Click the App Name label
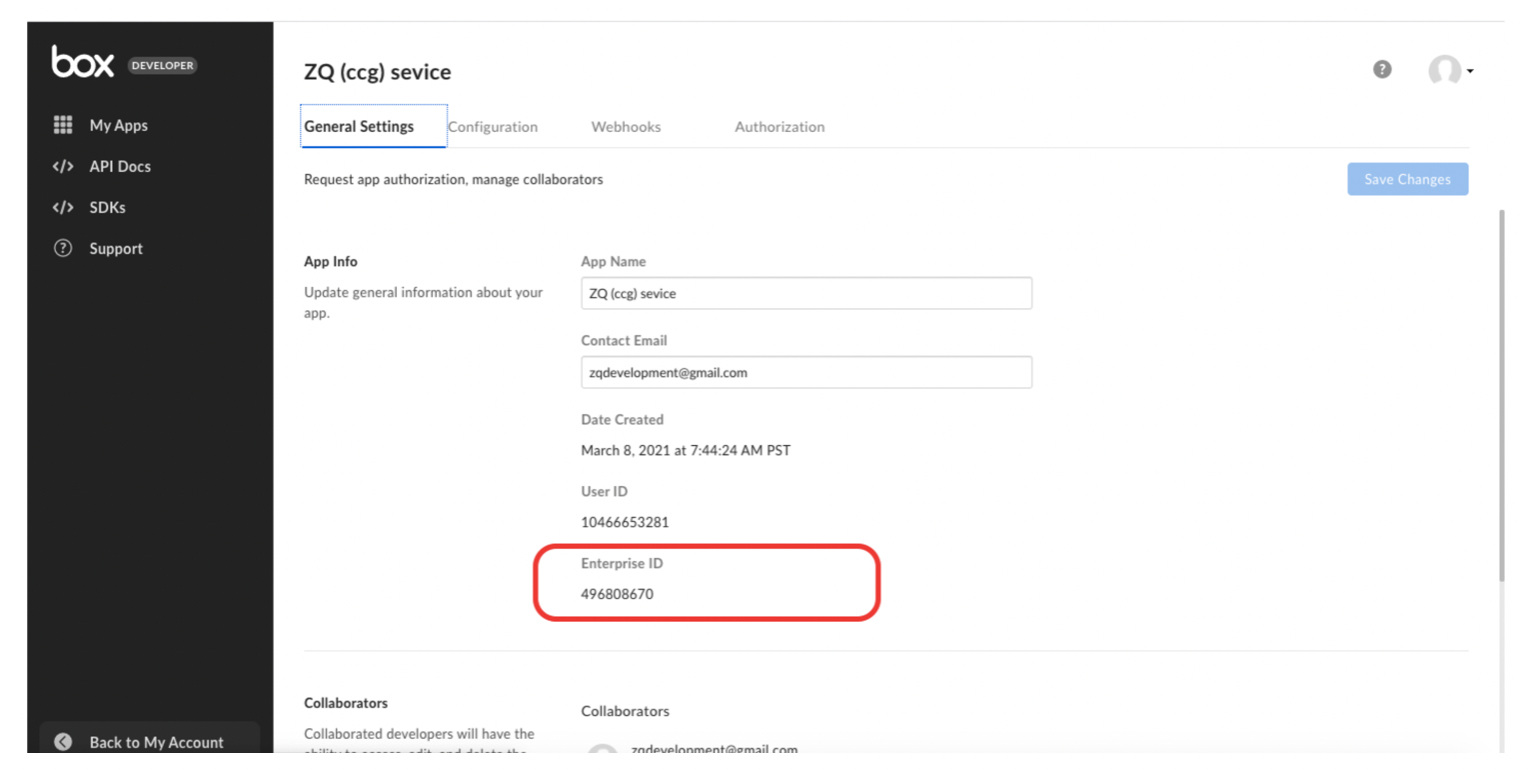This screenshot has width=1530, height=772. coord(613,261)
